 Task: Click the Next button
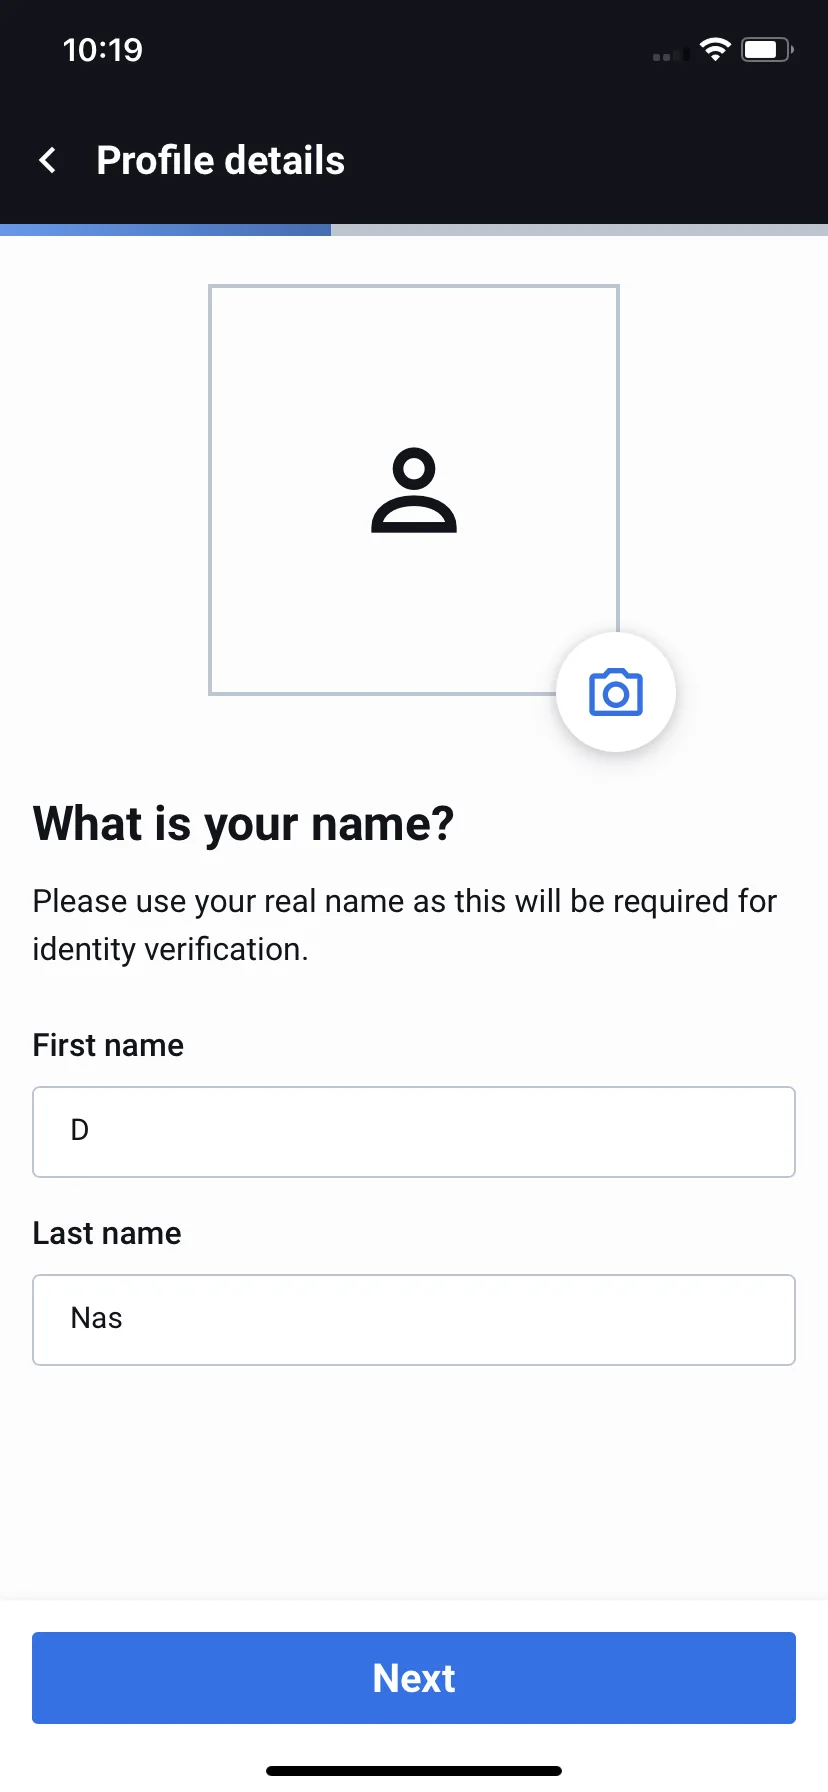414,1678
